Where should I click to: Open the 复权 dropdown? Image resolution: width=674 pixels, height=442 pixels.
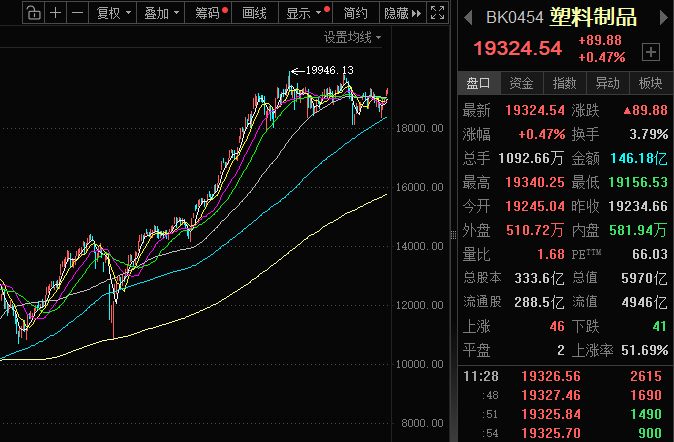pyautogui.click(x=113, y=13)
